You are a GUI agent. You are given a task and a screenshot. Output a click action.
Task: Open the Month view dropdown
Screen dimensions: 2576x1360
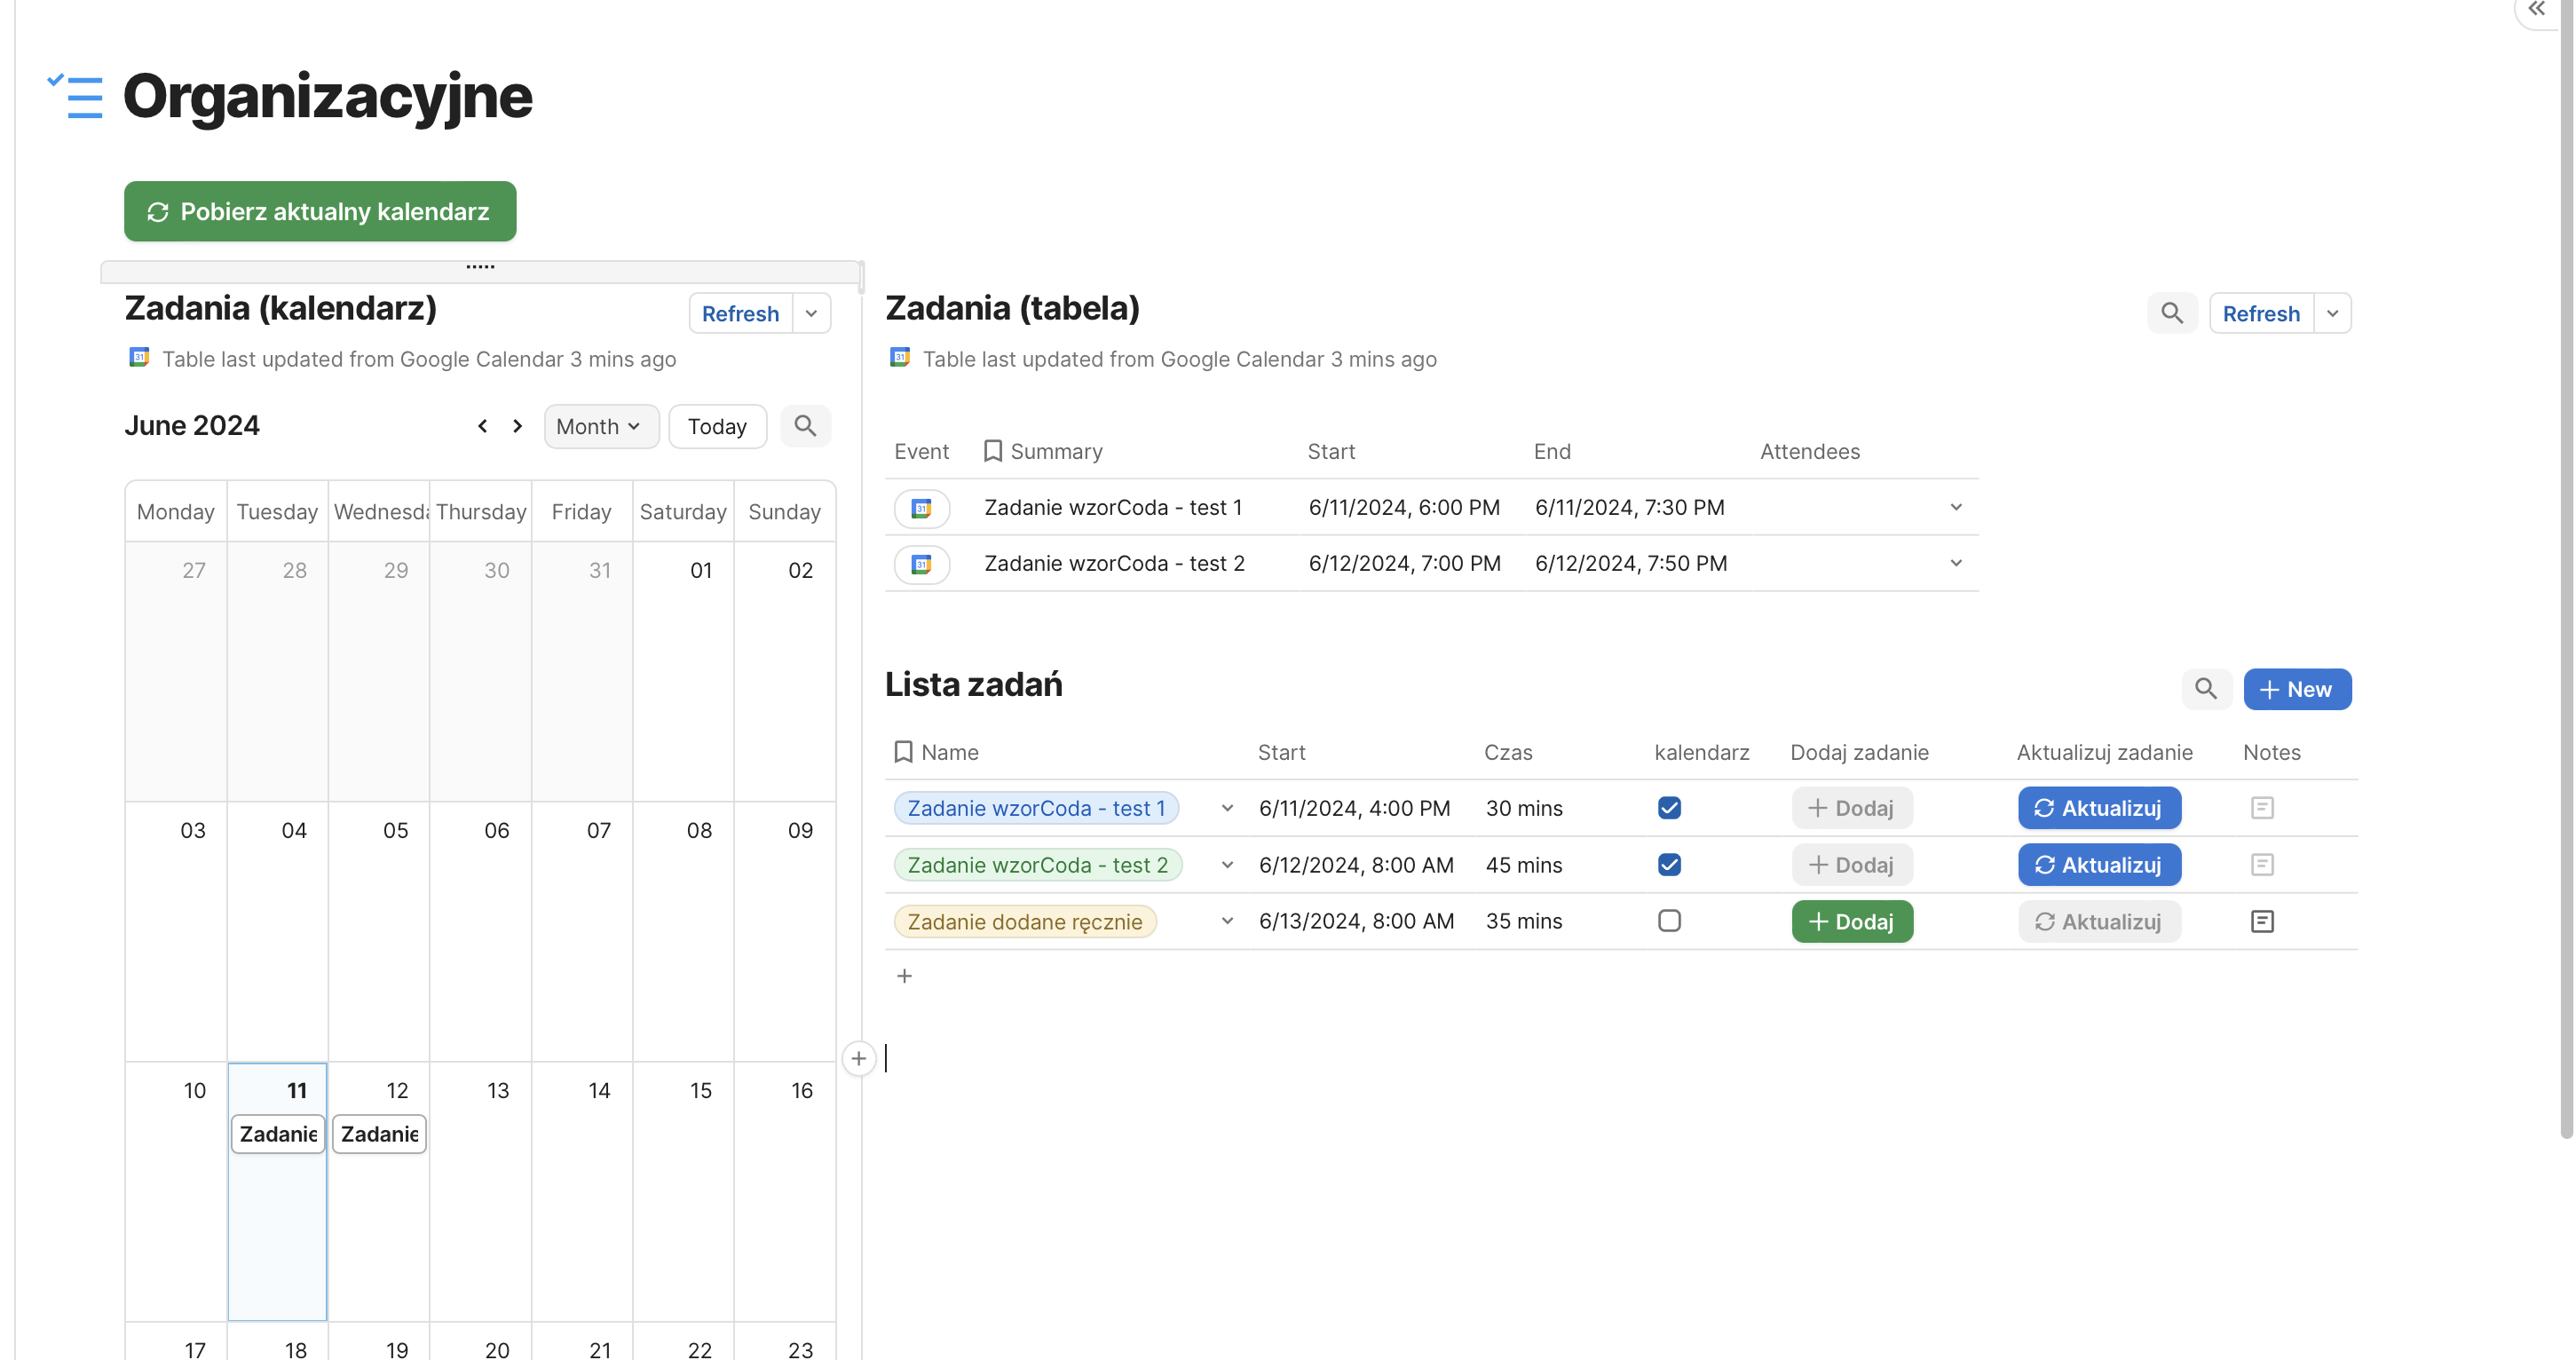(599, 426)
